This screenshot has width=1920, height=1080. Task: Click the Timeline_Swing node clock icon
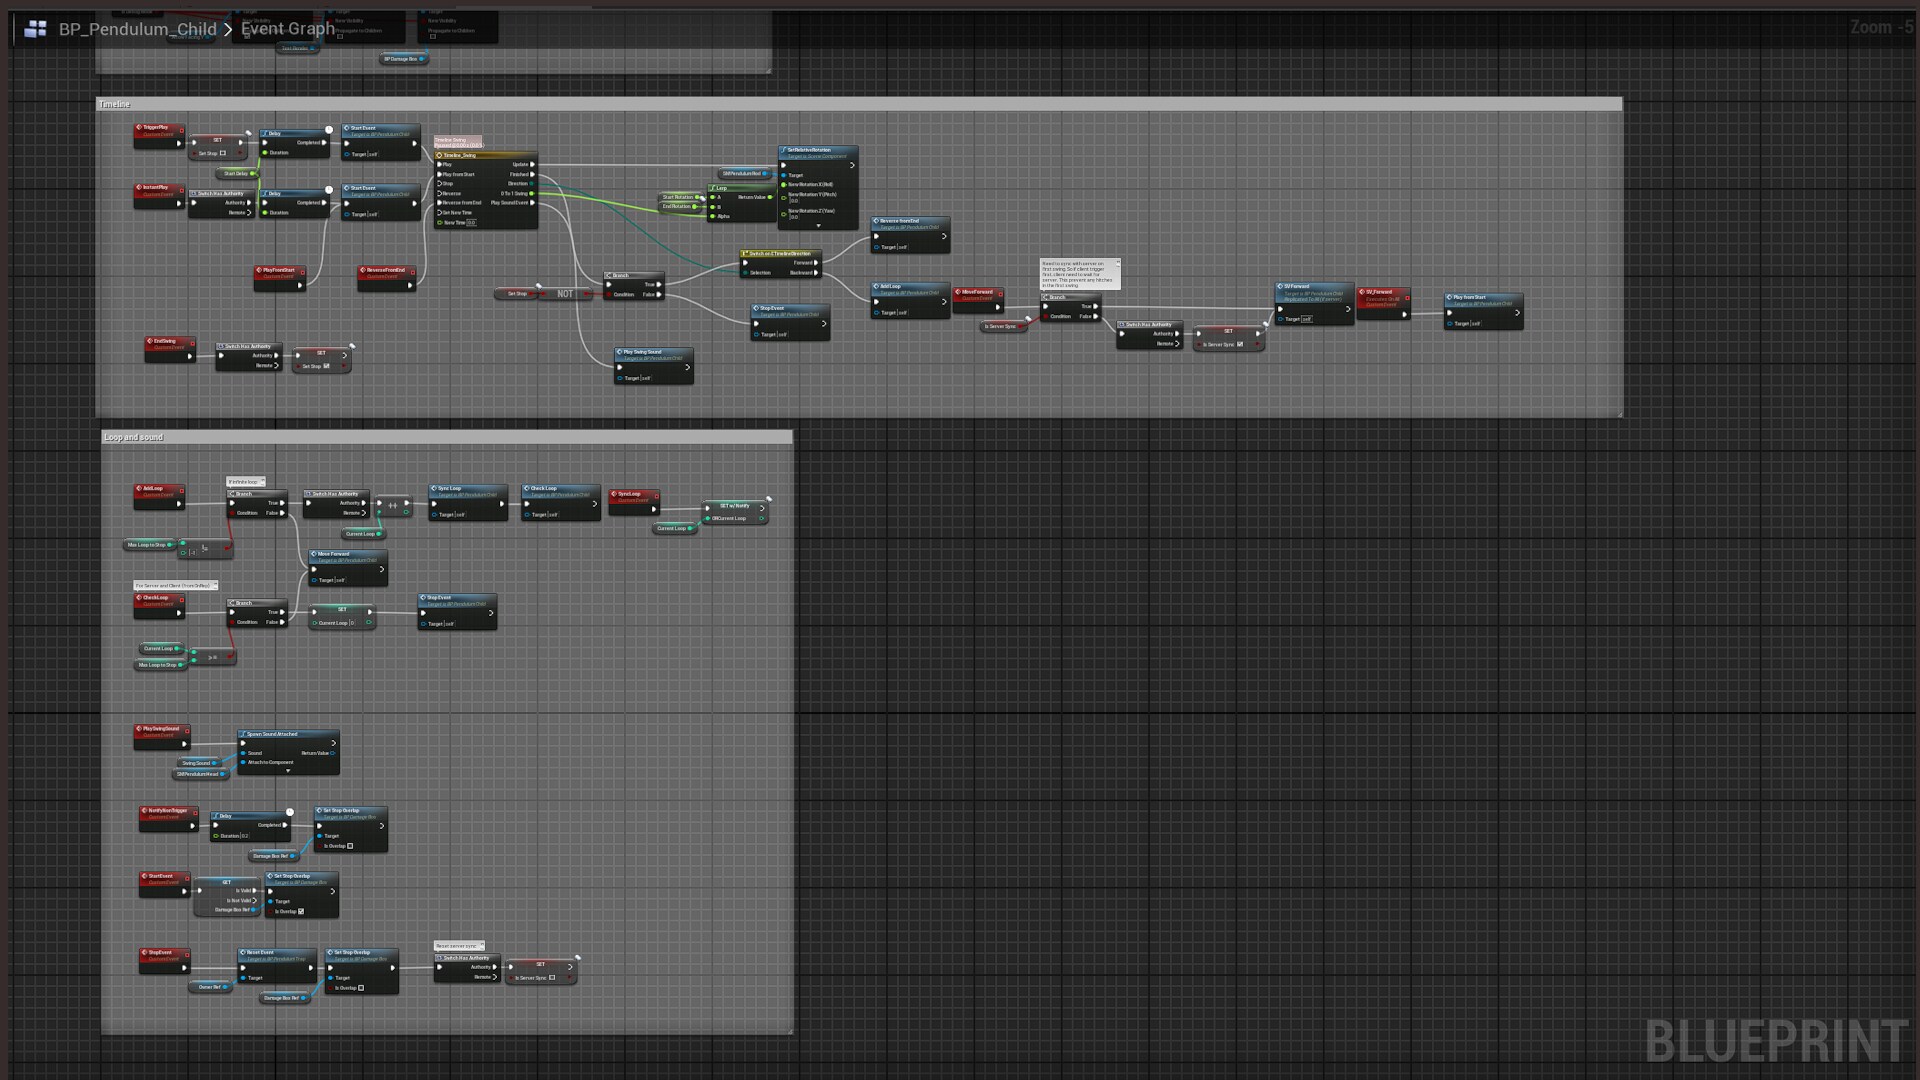click(439, 155)
